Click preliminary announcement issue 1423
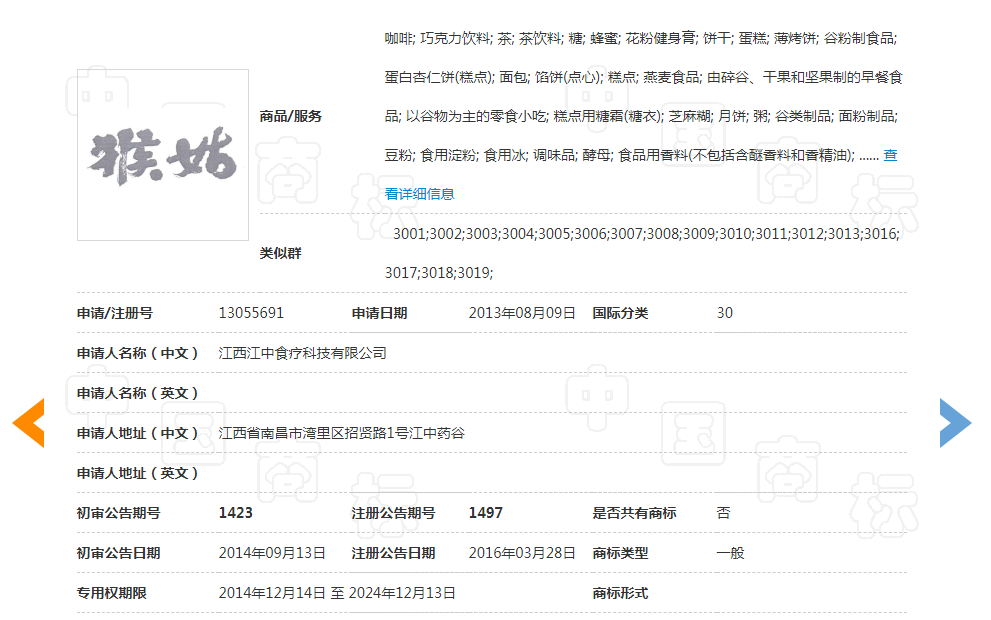Image resolution: width=991 pixels, height=620 pixels. click(x=235, y=513)
